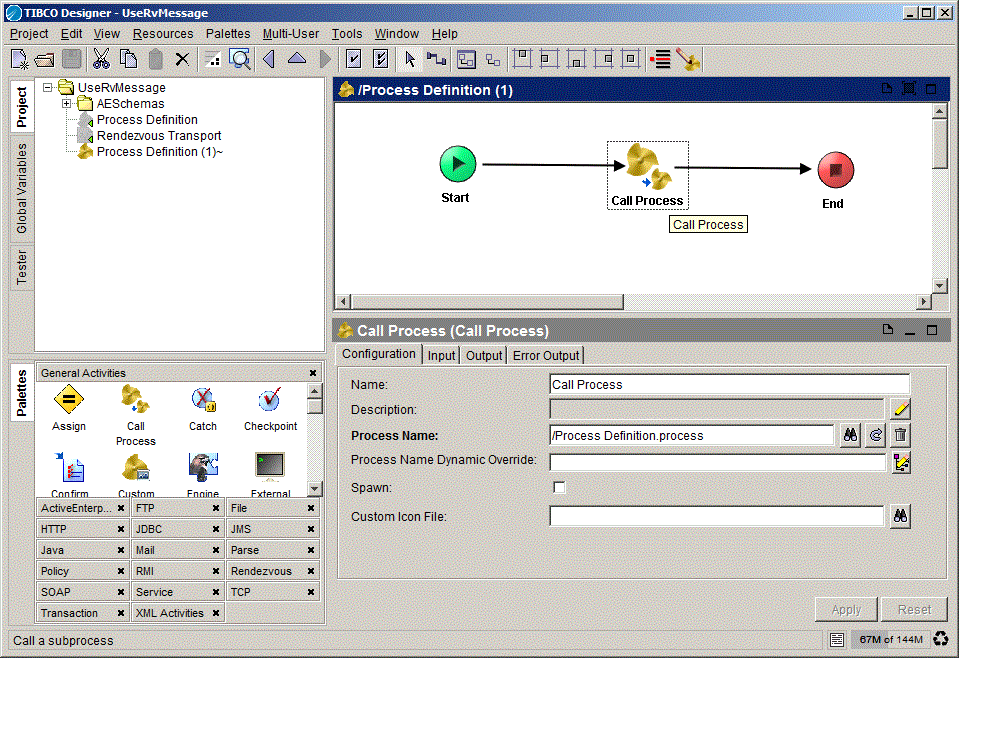990x740 pixels.
Task: Open the Global Variables side tab
Action: coord(21,188)
